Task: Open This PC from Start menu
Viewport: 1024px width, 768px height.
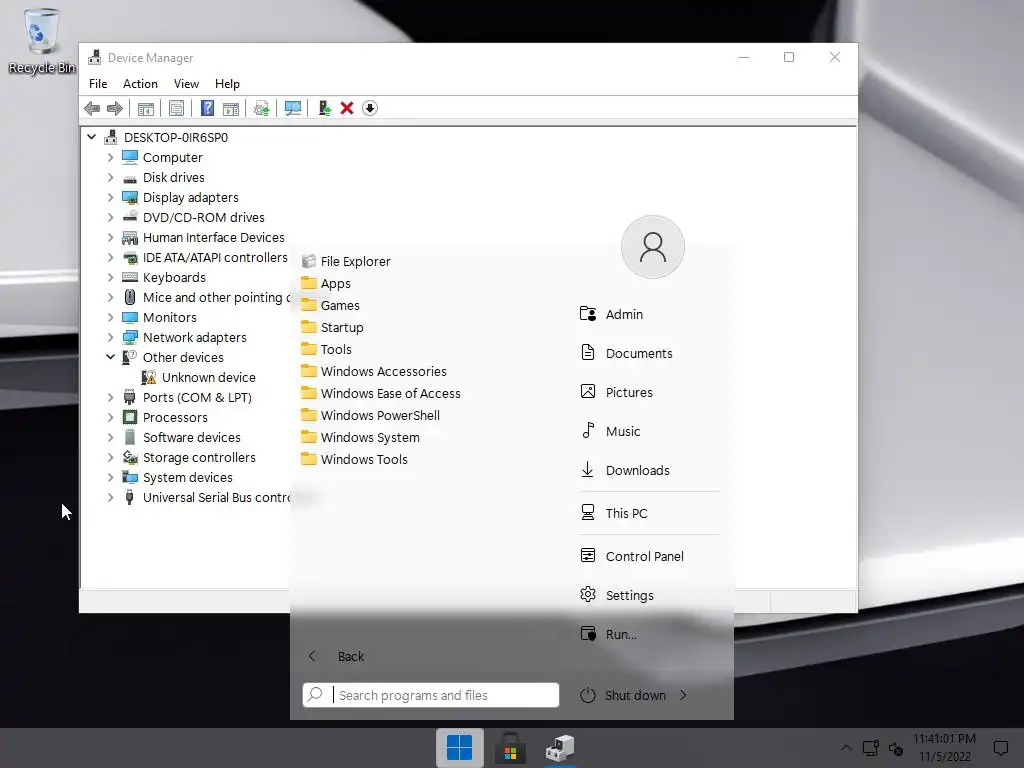Action: (614, 513)
